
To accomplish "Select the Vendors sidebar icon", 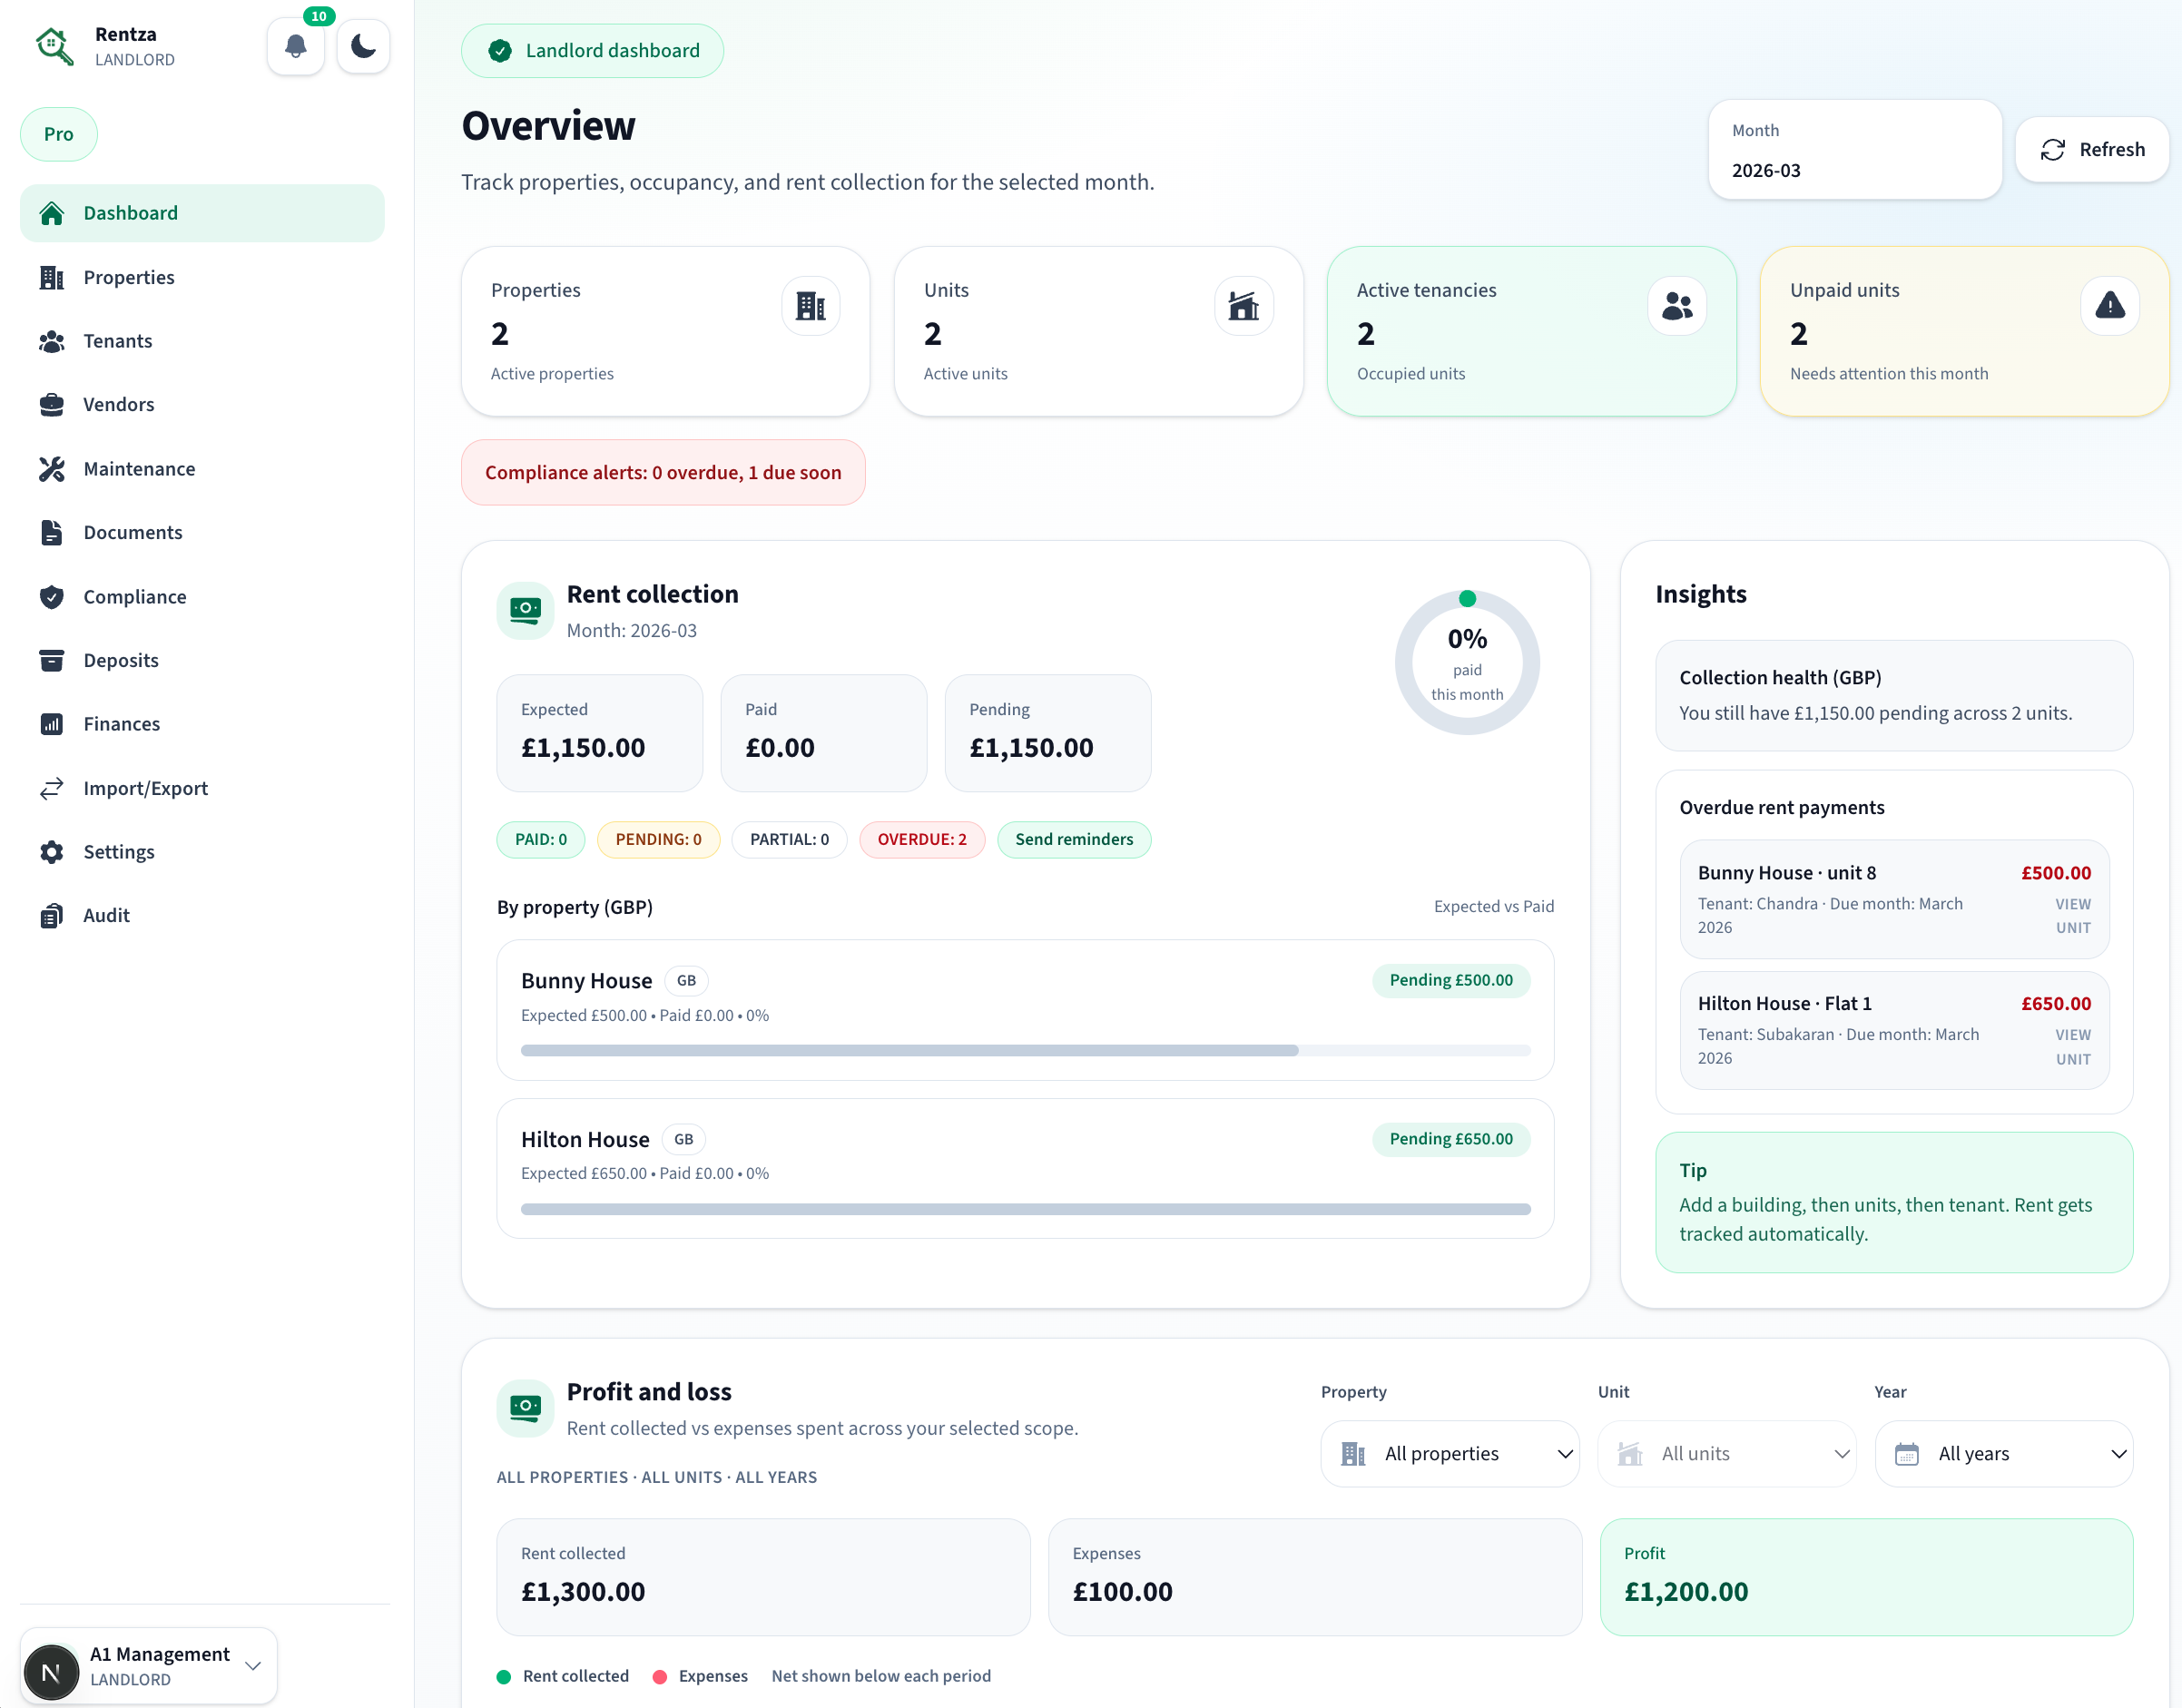I will point(52,404).
